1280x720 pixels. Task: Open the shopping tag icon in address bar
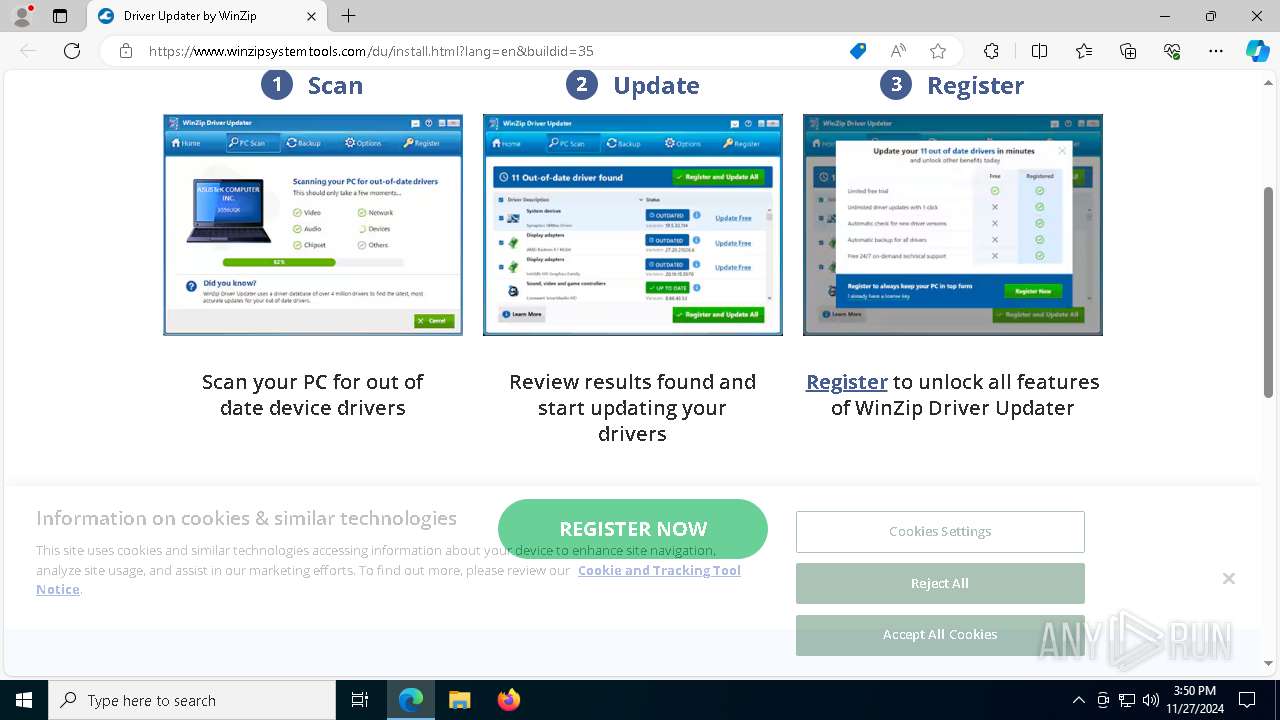point(858,51)
